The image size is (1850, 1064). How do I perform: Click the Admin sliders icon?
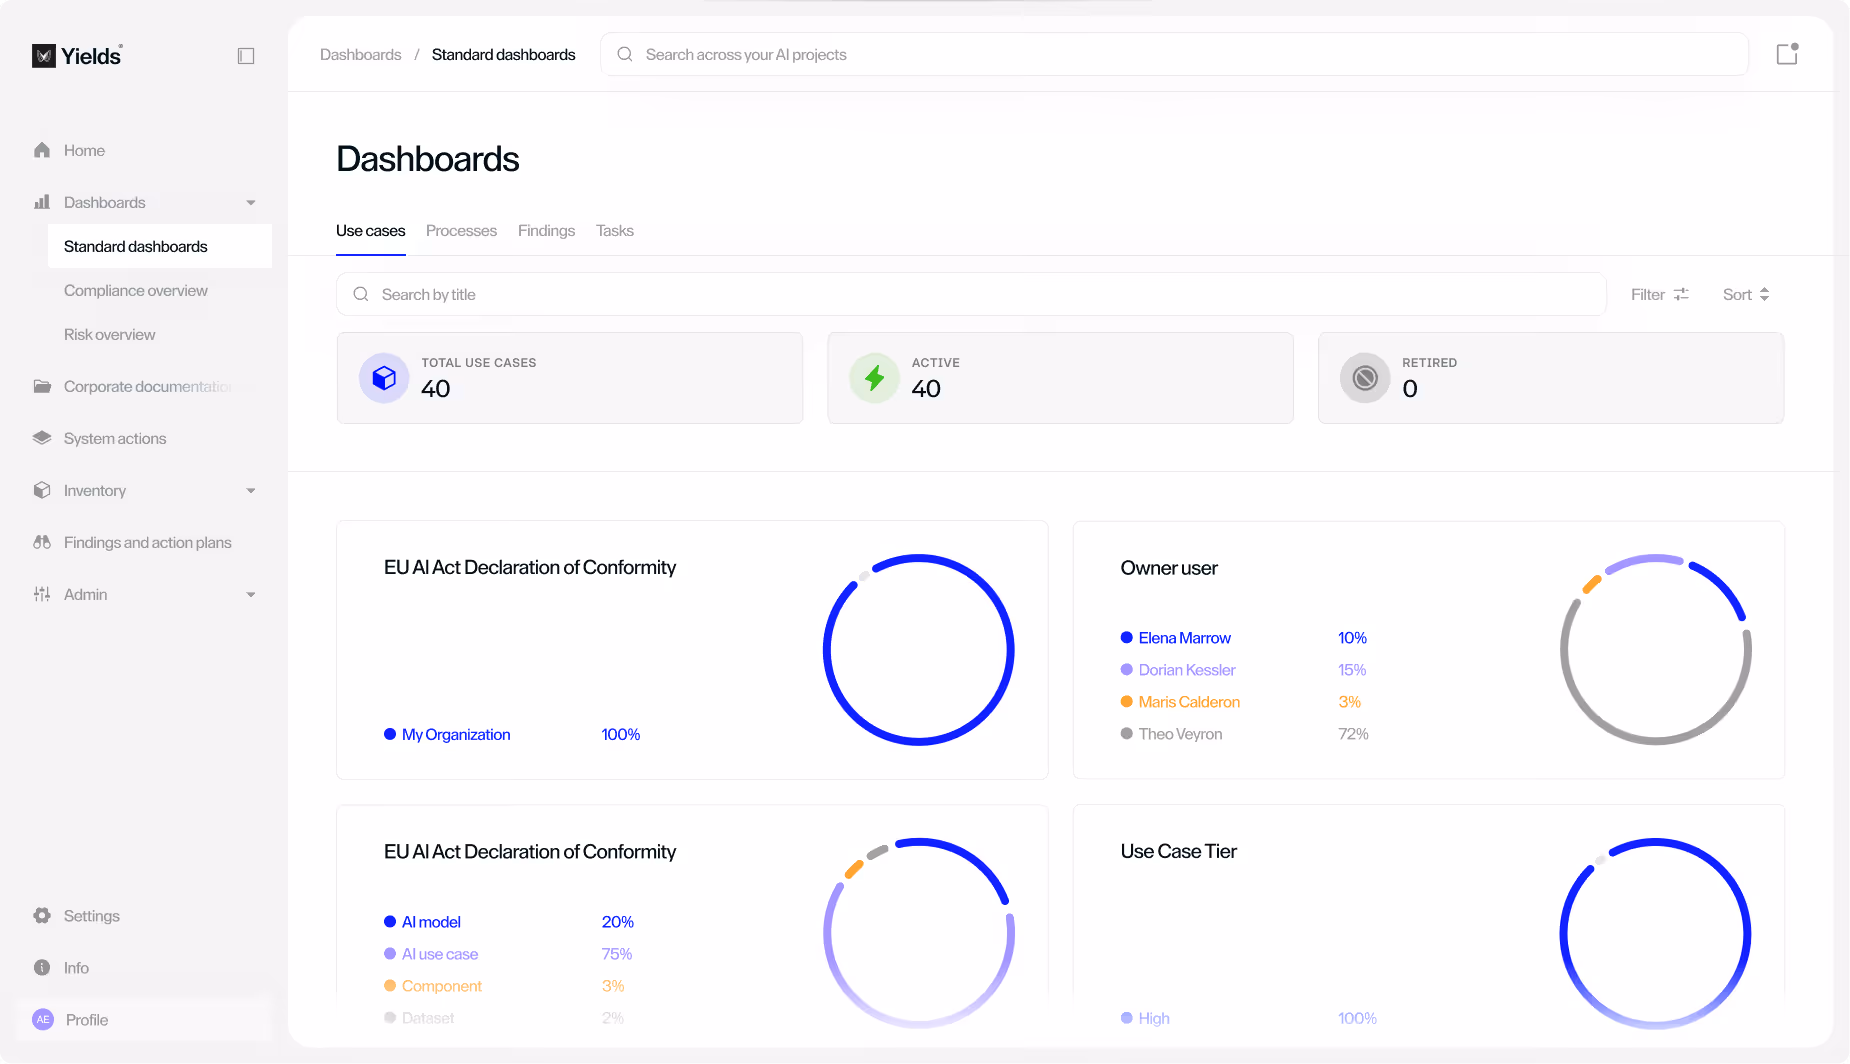42,594
